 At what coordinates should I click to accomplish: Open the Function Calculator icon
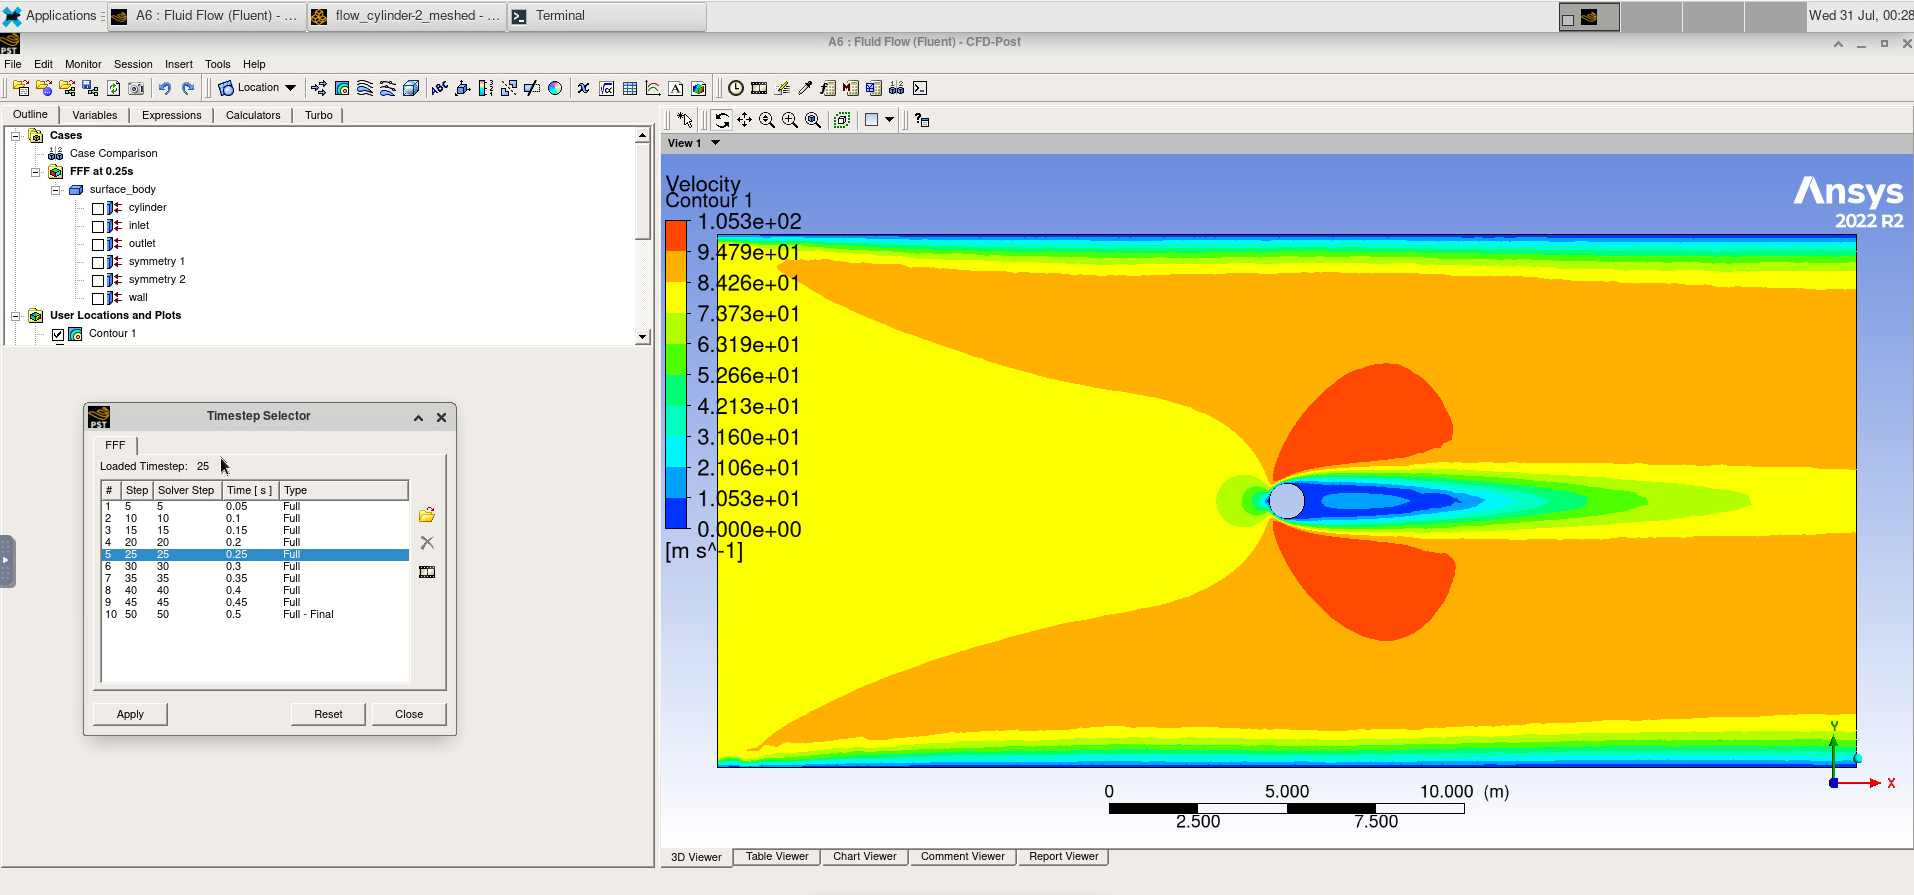tap(828, 88)
